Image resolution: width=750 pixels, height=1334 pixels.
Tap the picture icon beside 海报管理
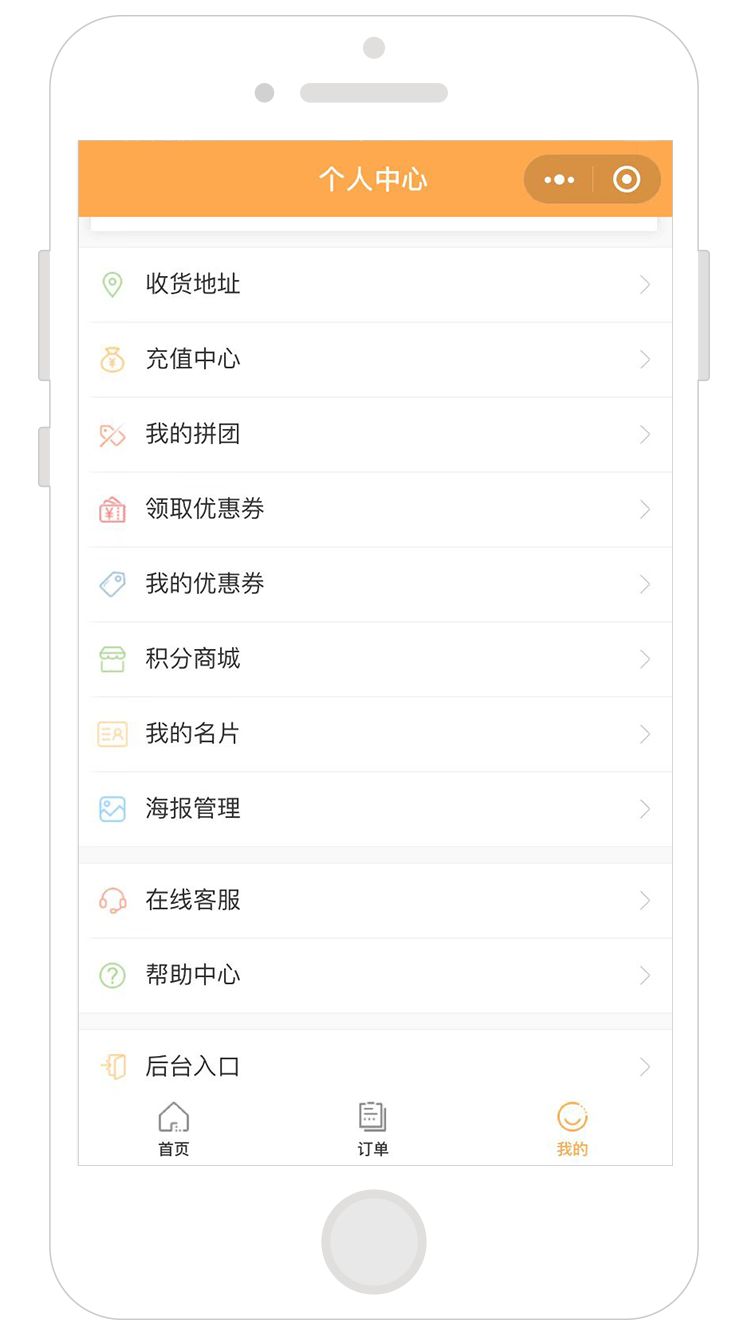point(112,809)
